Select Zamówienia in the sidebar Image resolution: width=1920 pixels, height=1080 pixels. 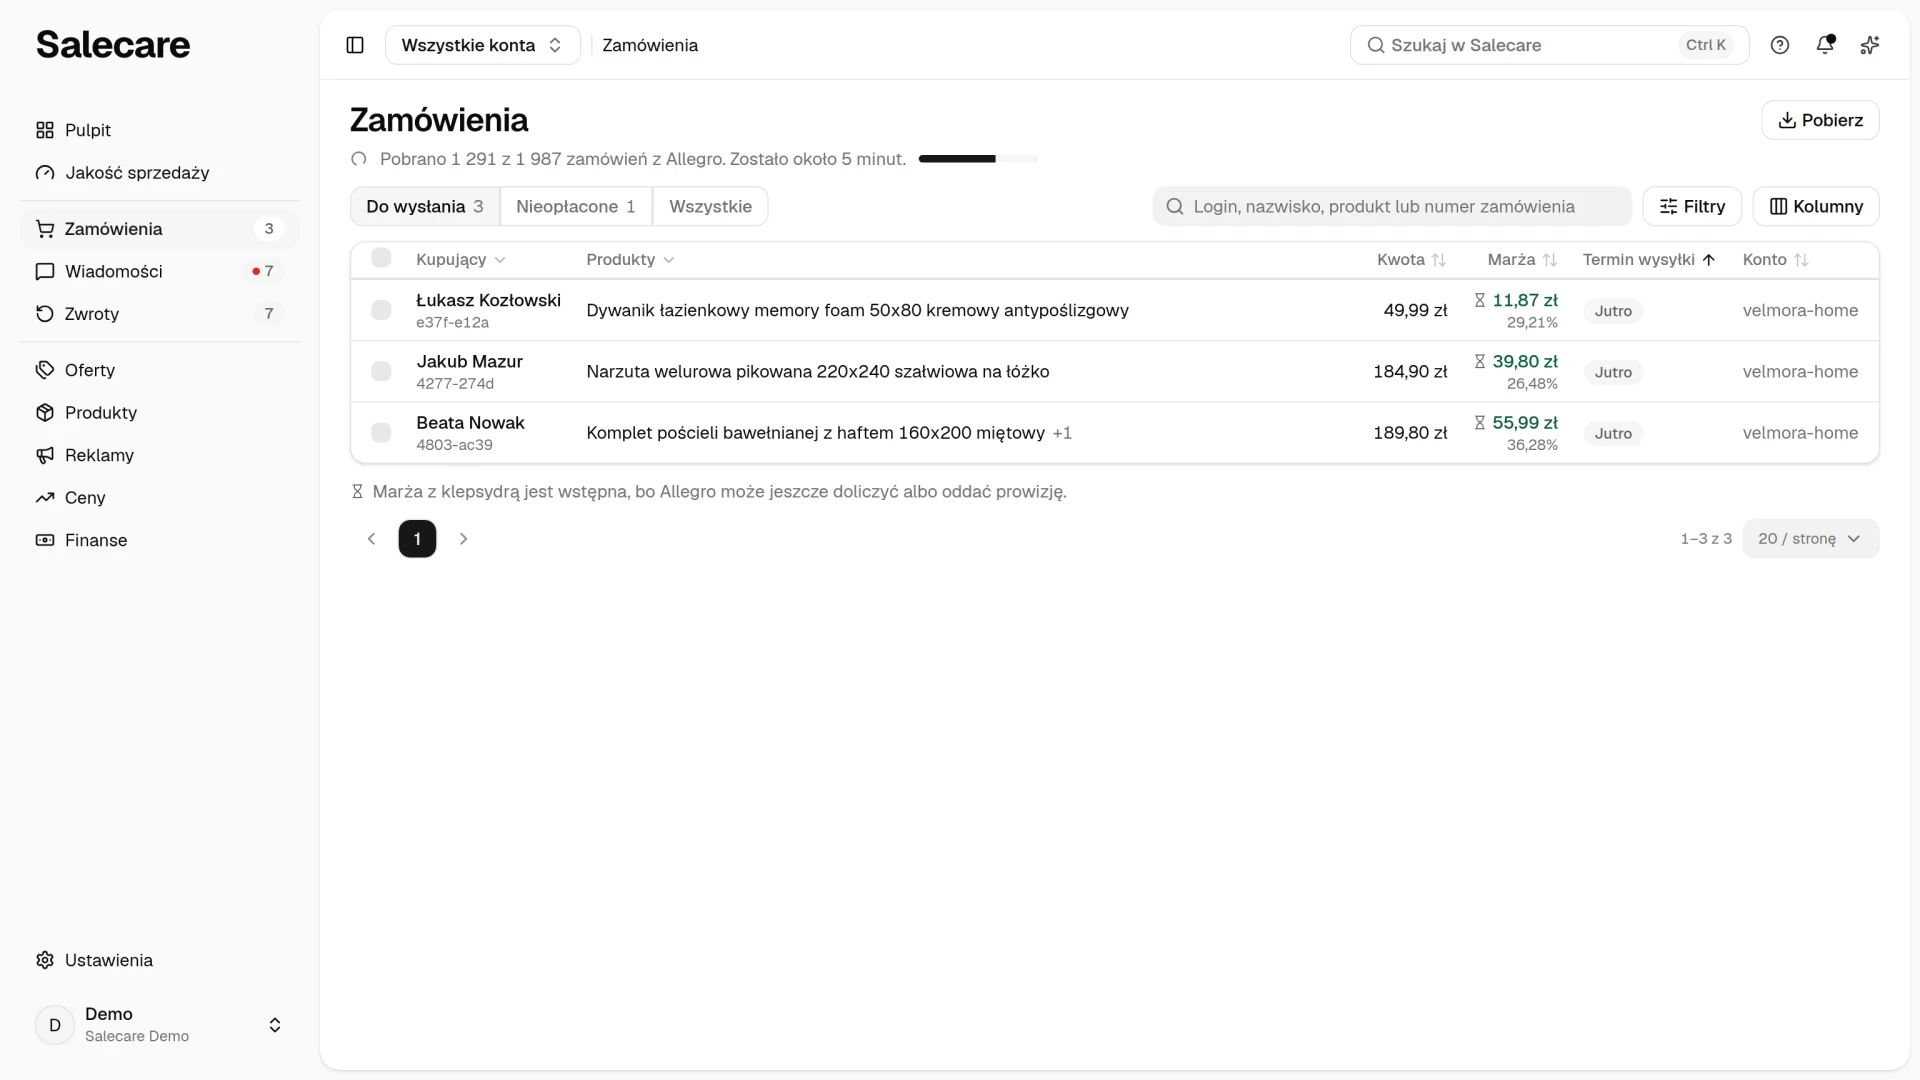click(x=160, y=229)
